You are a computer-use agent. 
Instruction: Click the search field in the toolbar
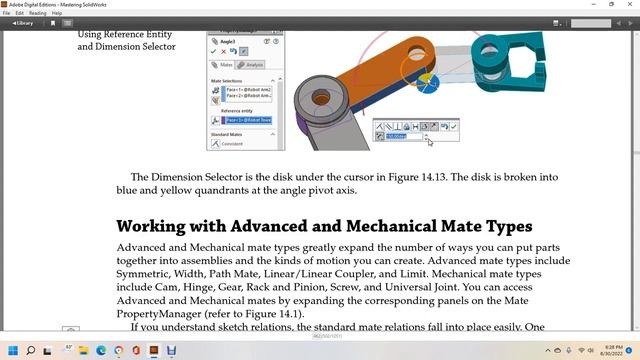coord(591,23)
